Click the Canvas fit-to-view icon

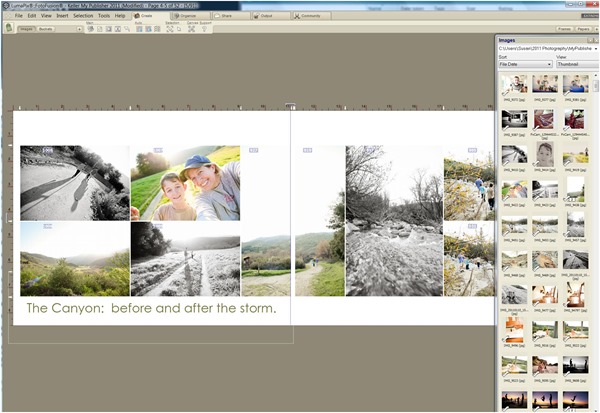[x=192, y=29]
